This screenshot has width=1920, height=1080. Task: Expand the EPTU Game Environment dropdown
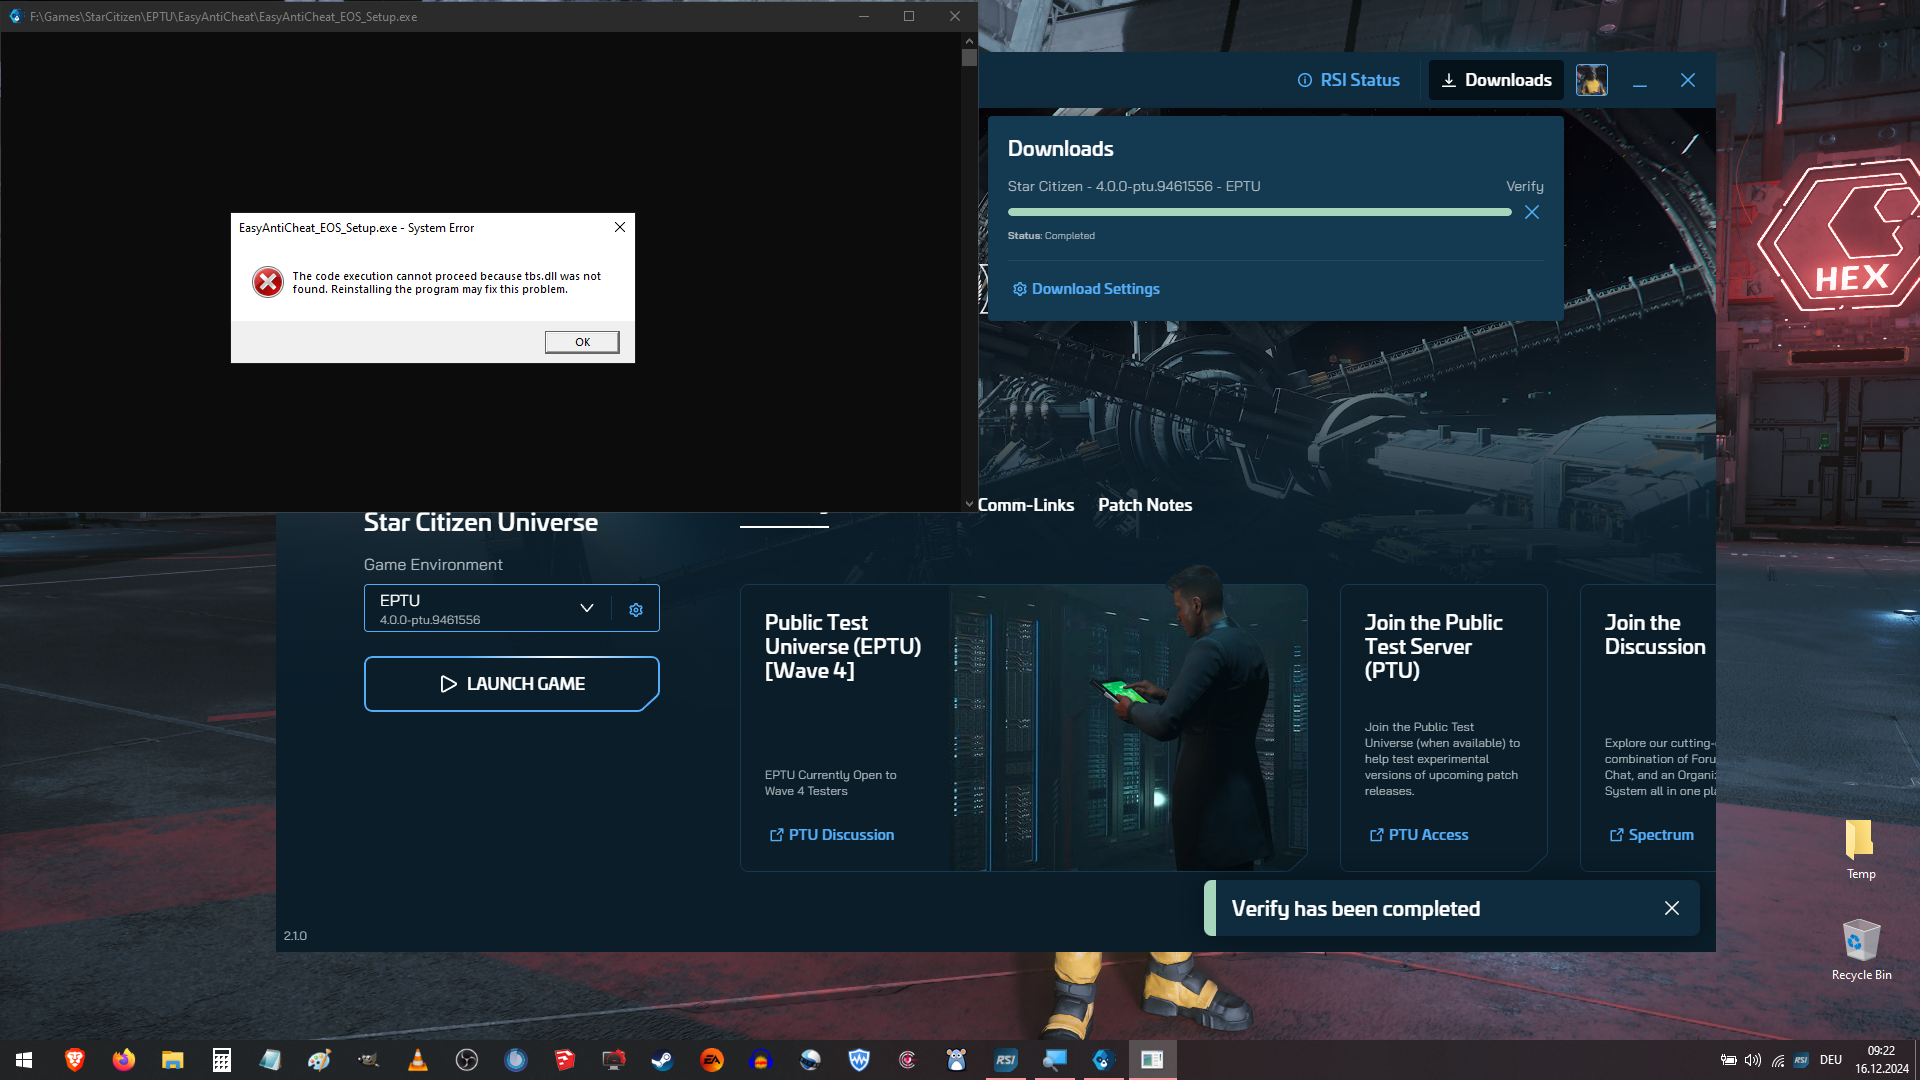tap(587, 608)
